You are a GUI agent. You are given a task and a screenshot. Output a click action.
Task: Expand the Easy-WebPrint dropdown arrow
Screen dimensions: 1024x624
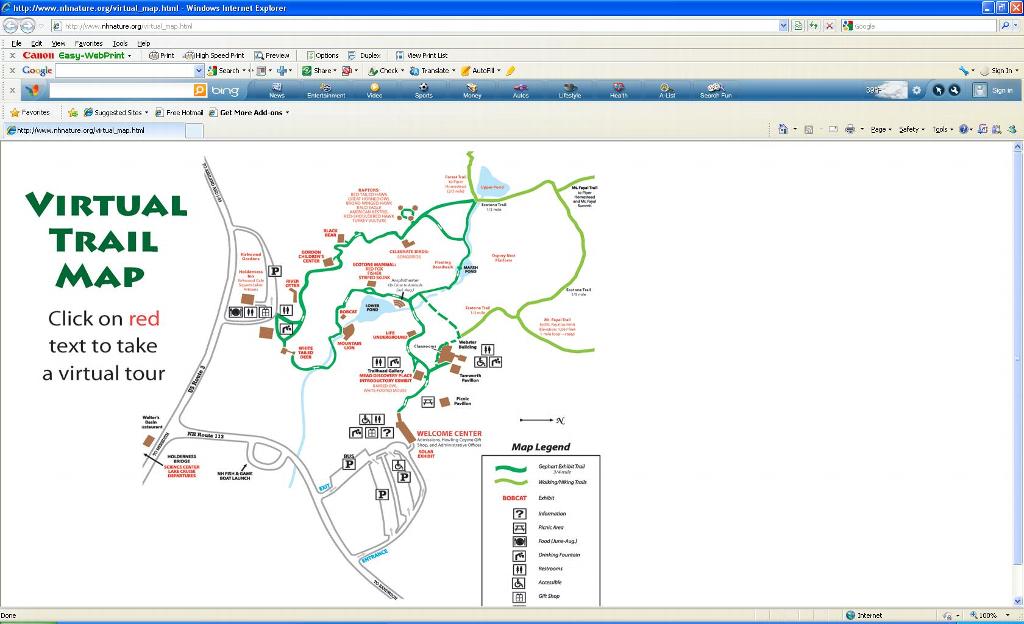(129, 56)
